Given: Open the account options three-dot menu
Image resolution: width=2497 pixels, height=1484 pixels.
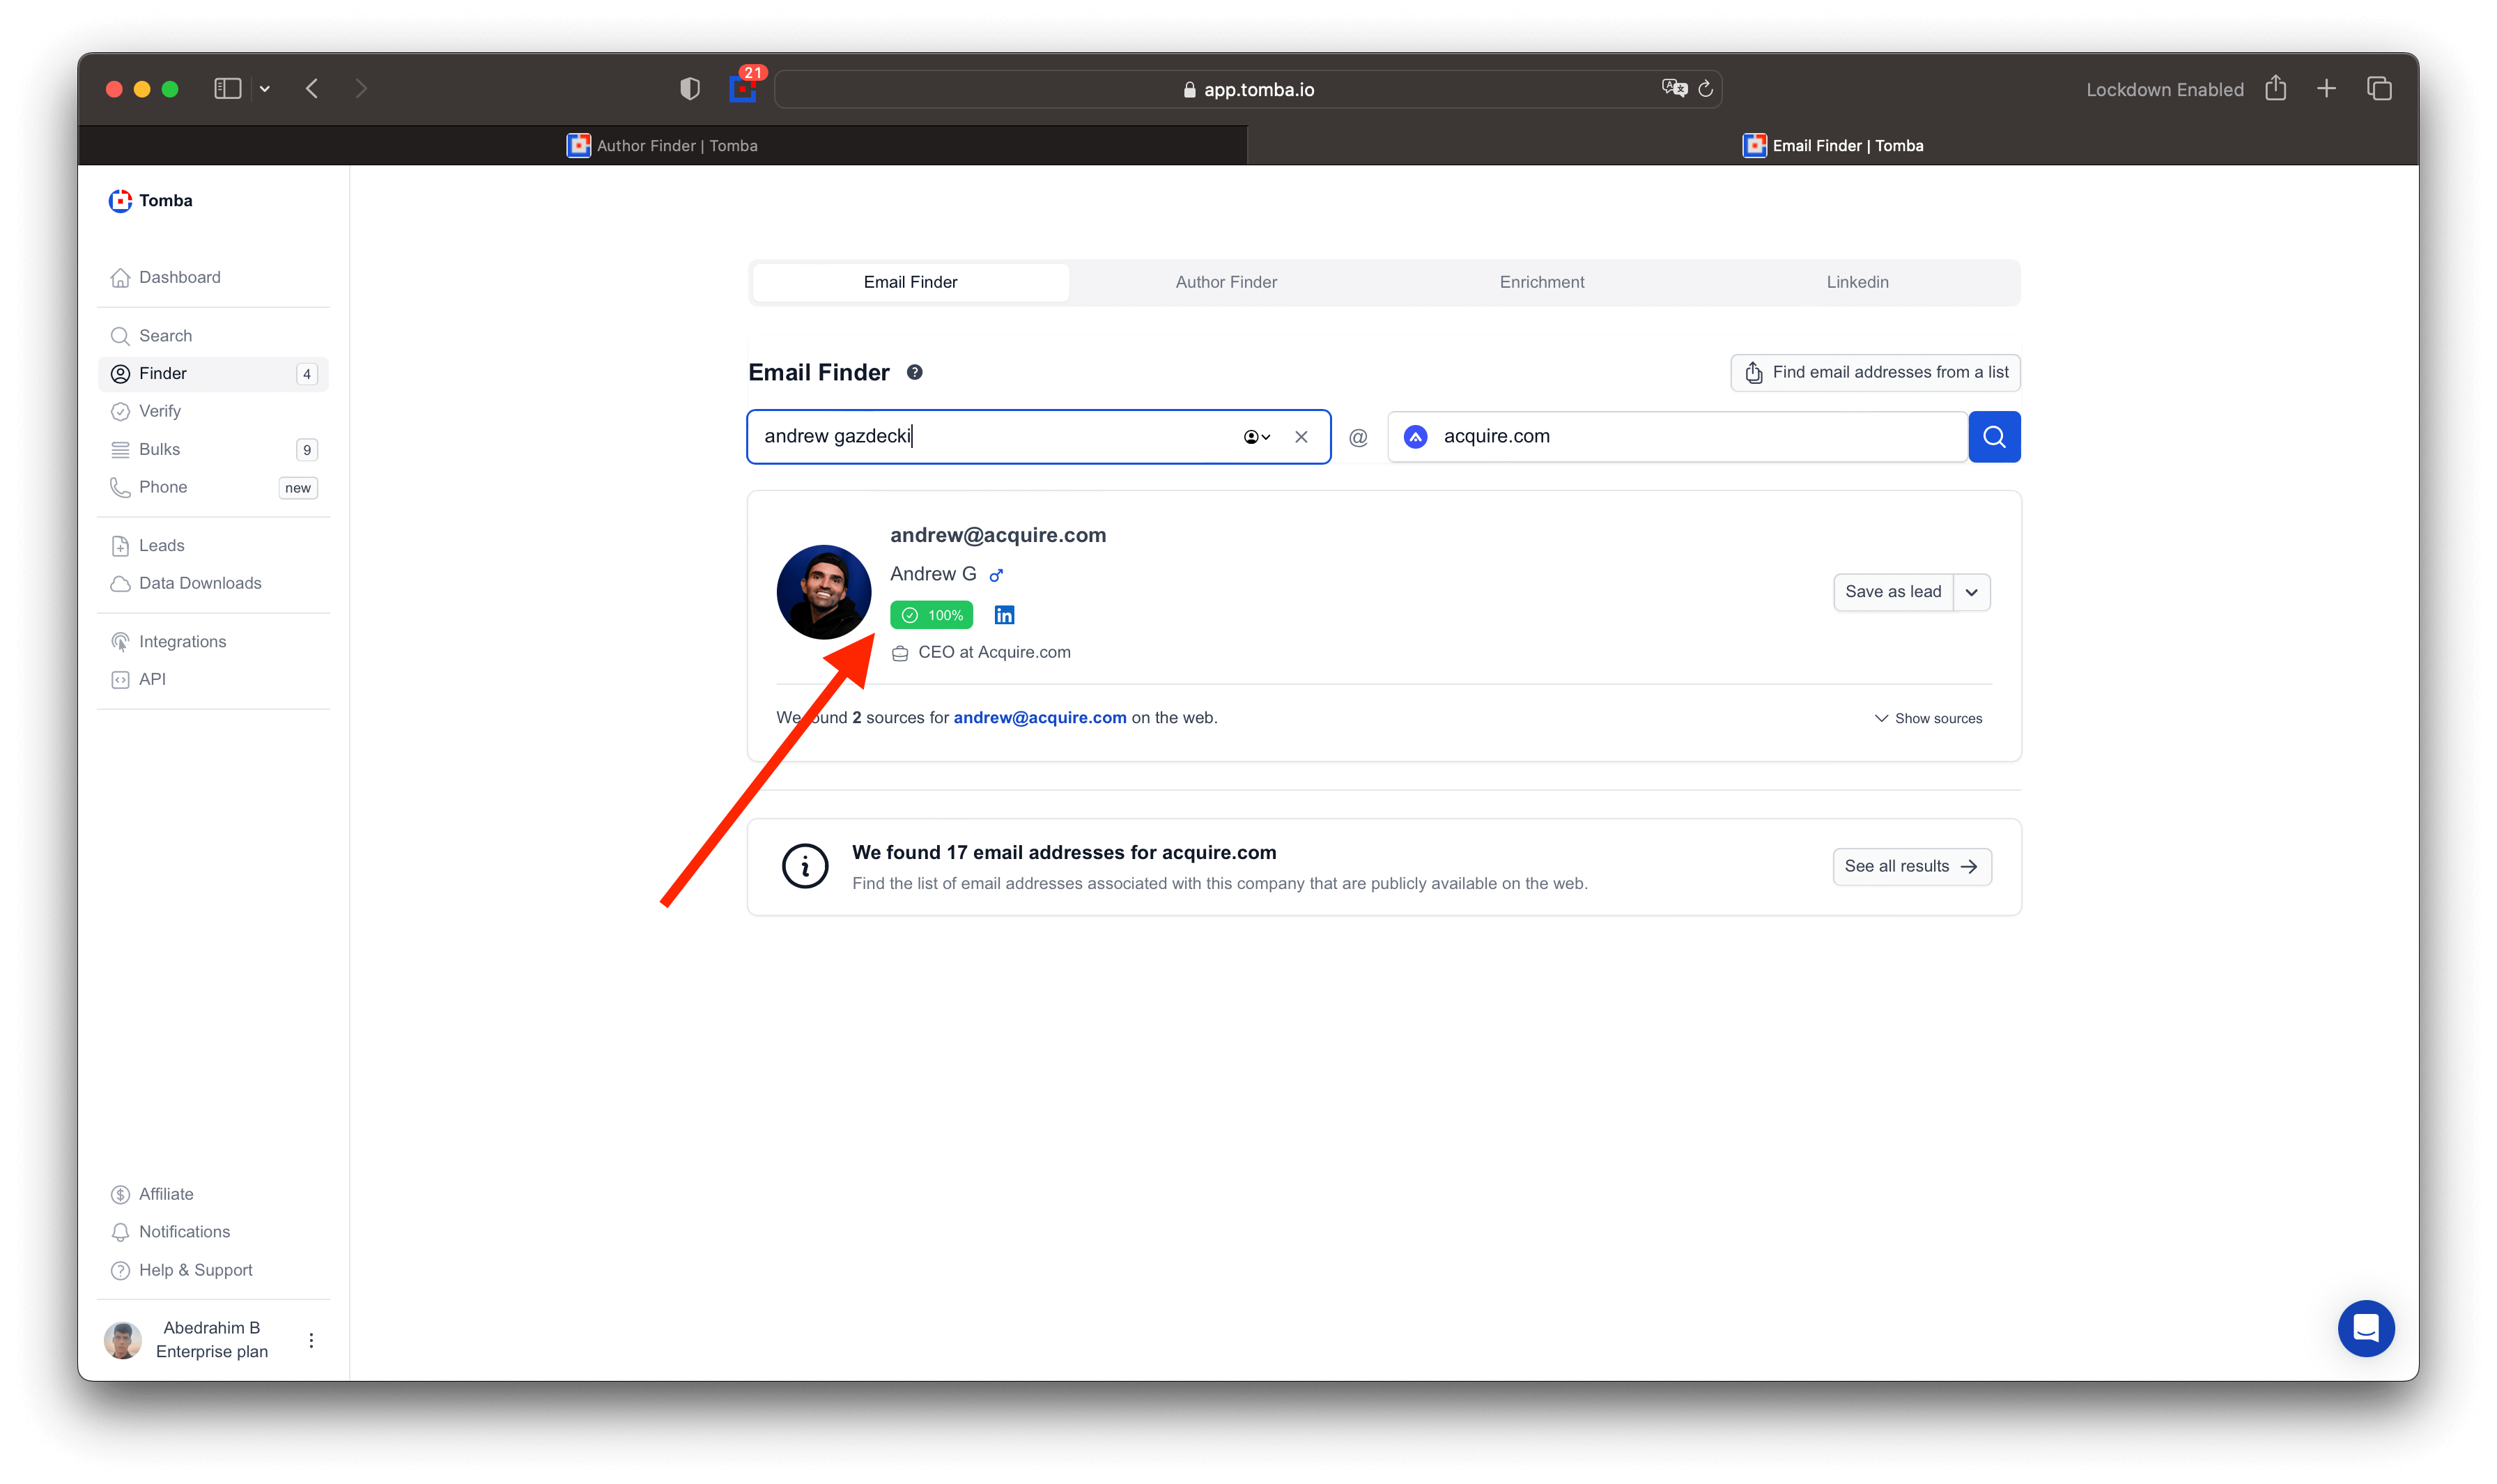Looking at the screenshot, I should [311, 1340].
